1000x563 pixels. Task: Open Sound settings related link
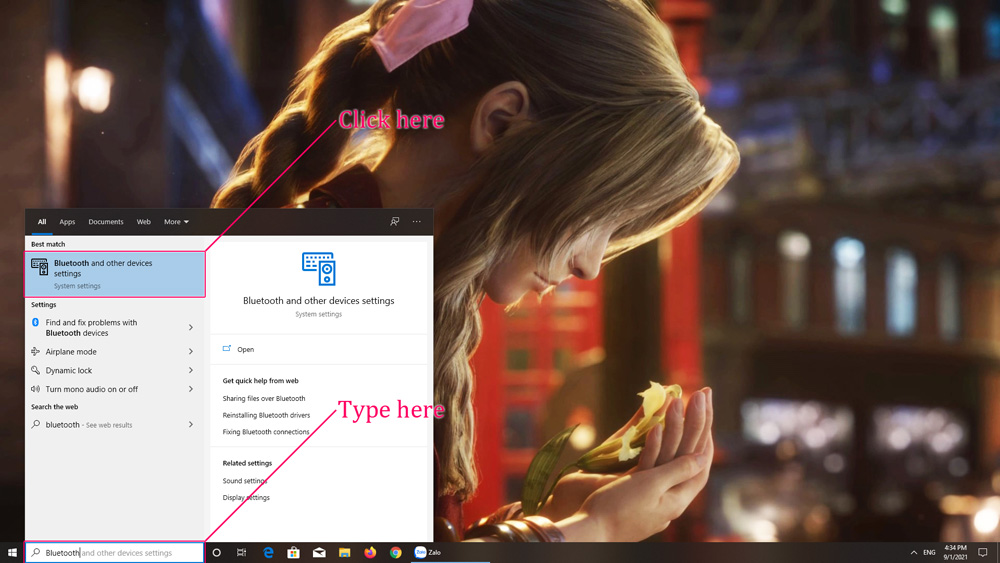click(244, 481)
